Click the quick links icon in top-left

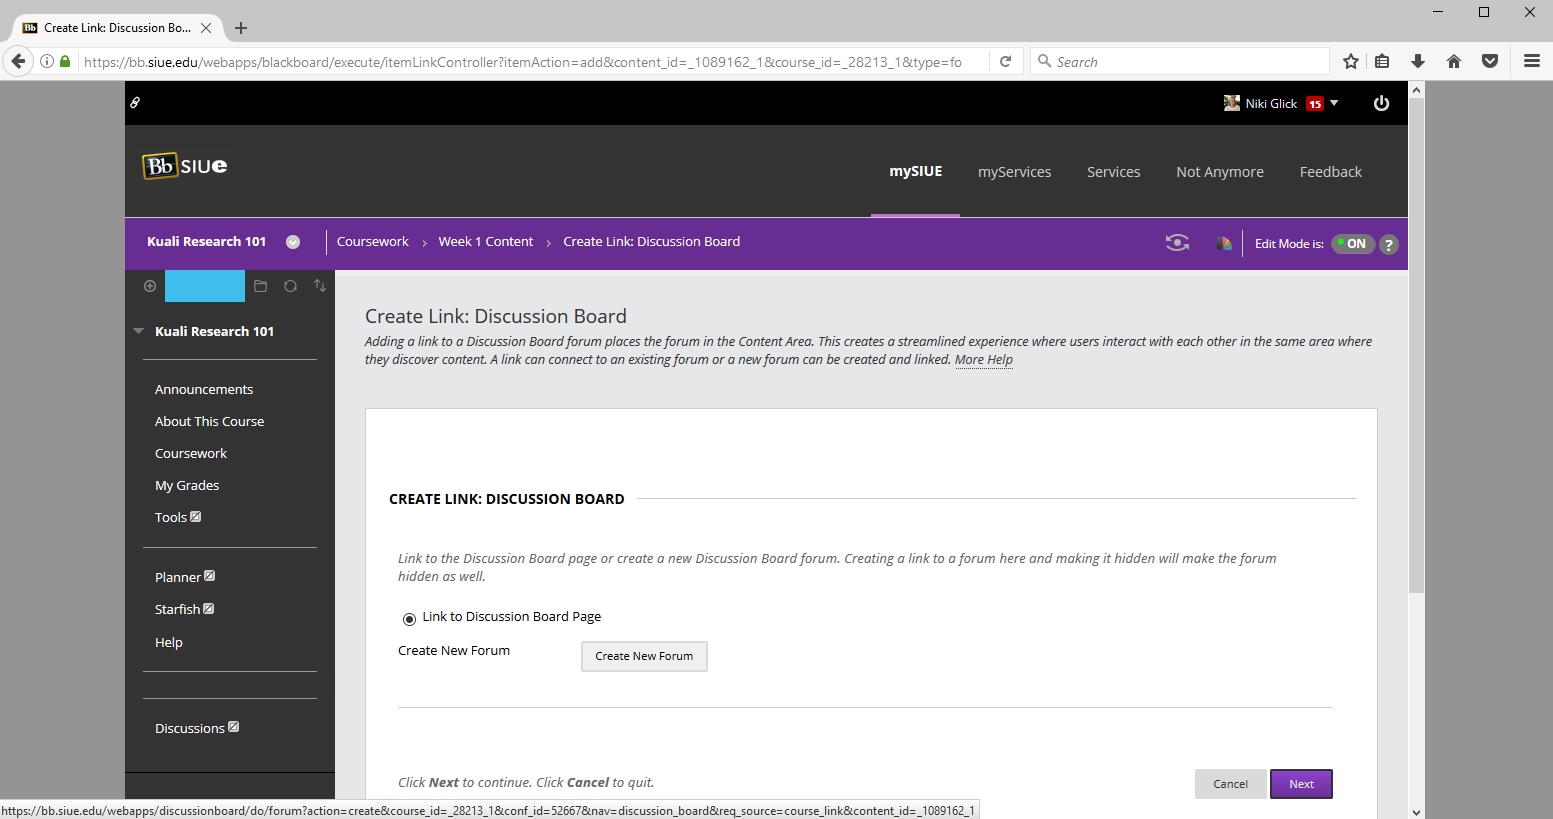(135, 103)
